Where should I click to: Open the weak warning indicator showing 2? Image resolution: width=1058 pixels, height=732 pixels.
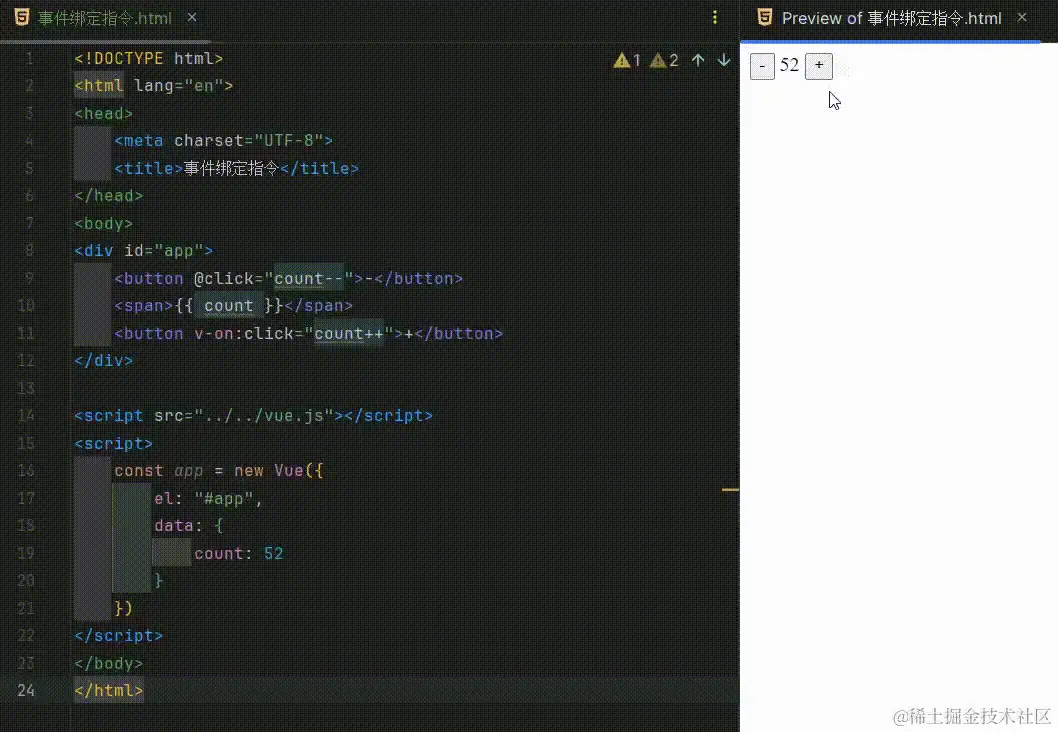click(664, 60)
